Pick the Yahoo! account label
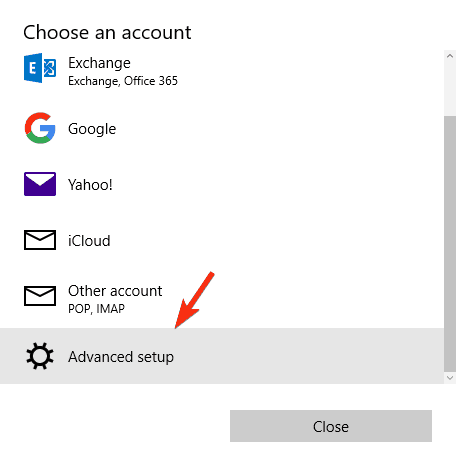 [x=90, y=185]
